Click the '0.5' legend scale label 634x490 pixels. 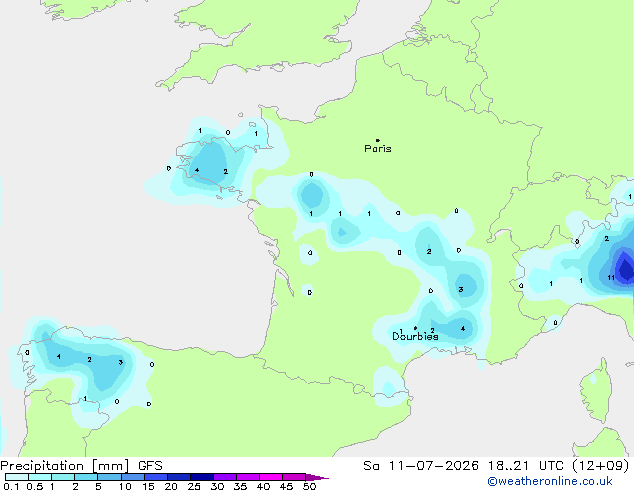35,486
